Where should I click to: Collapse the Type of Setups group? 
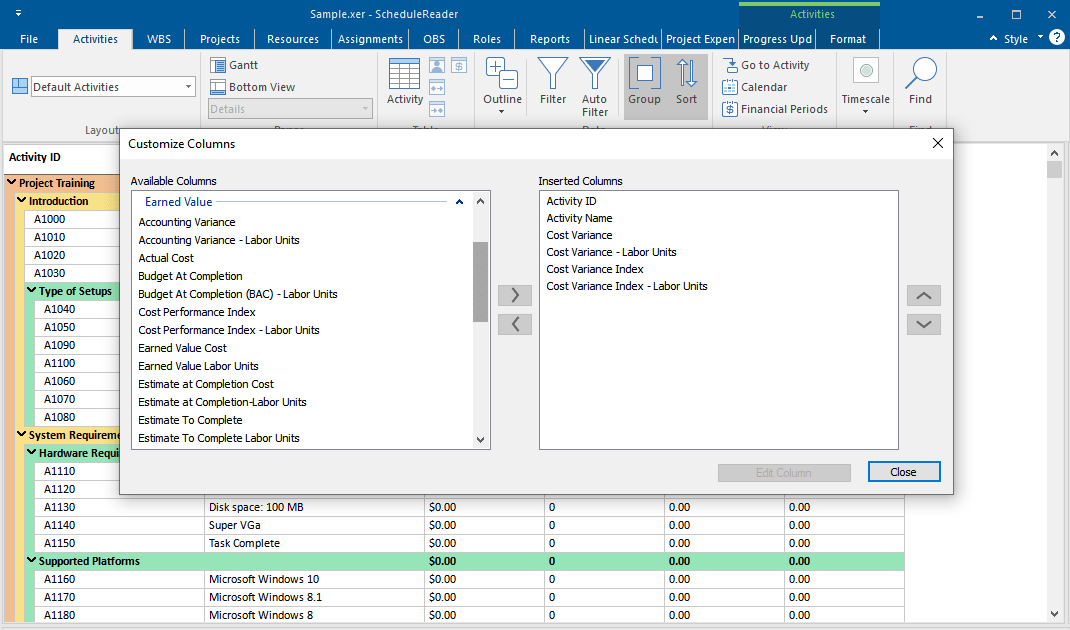31,291
